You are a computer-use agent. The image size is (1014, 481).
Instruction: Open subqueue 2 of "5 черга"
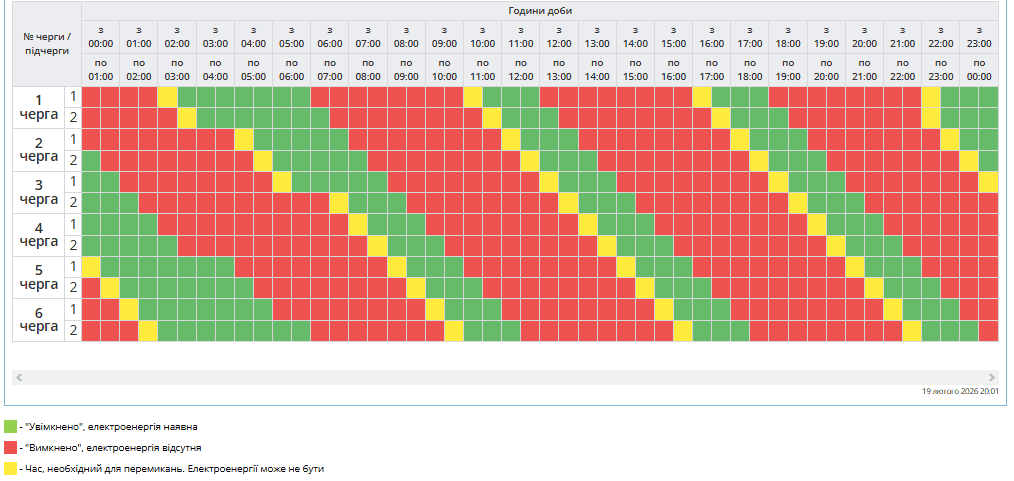(72, 288)
